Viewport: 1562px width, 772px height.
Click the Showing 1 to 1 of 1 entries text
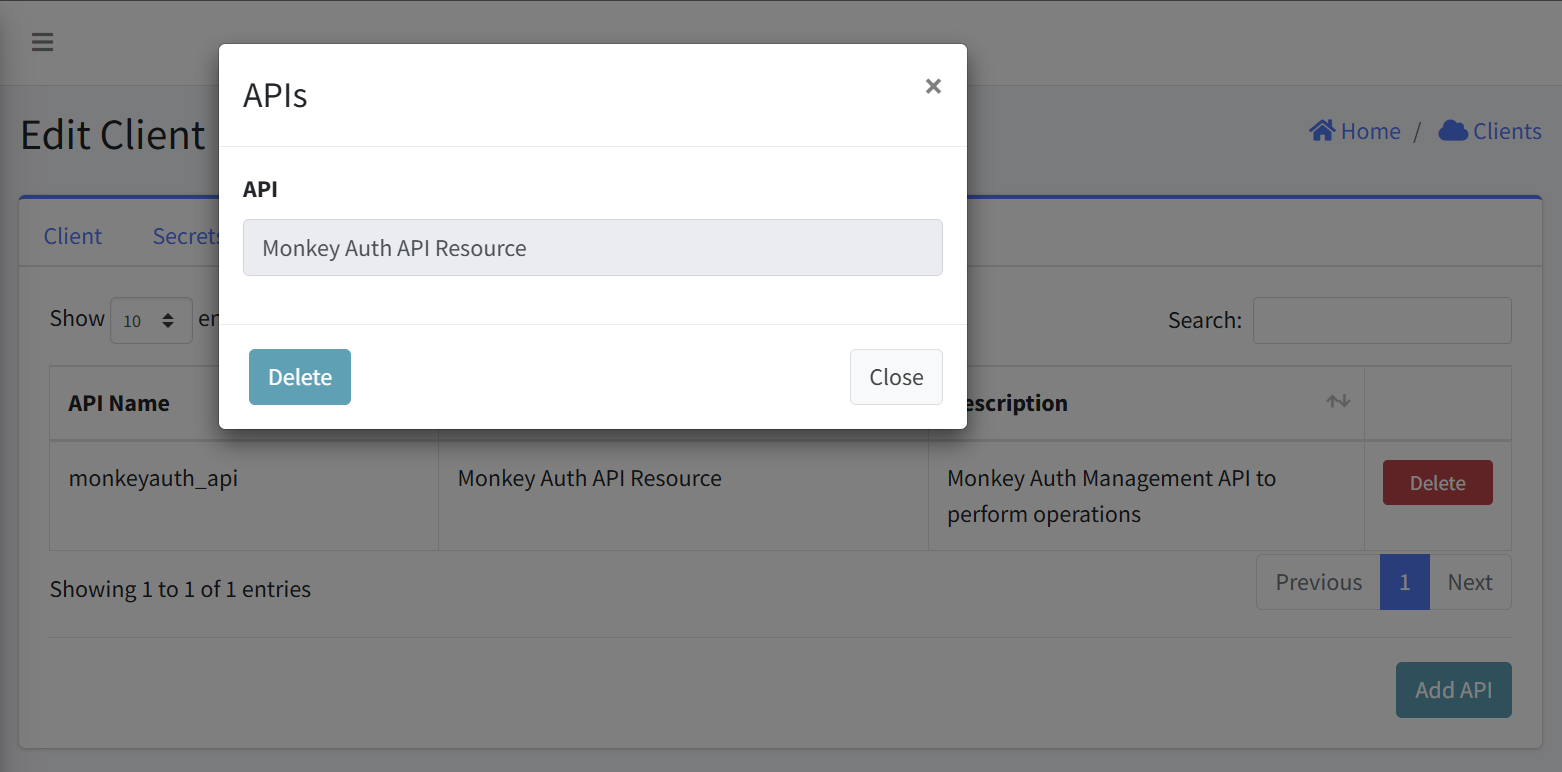180,589
